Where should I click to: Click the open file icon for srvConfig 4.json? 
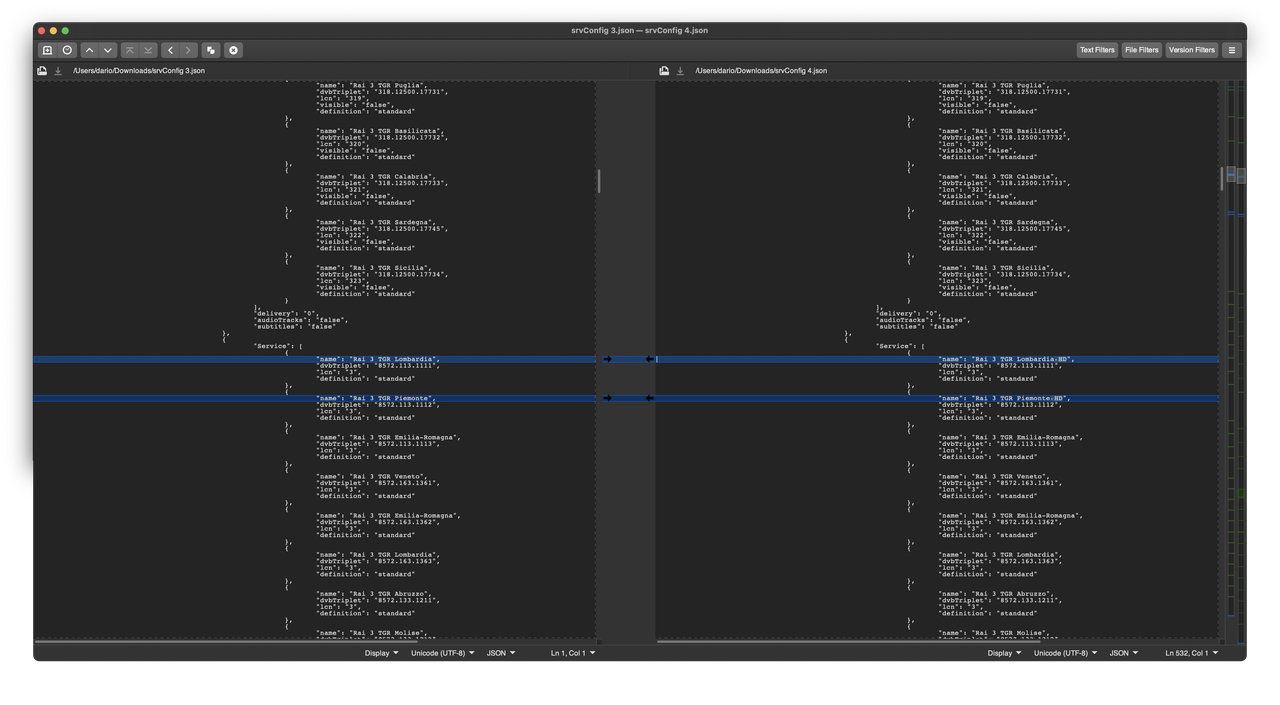pyautogui.click(x=664, y=71)
